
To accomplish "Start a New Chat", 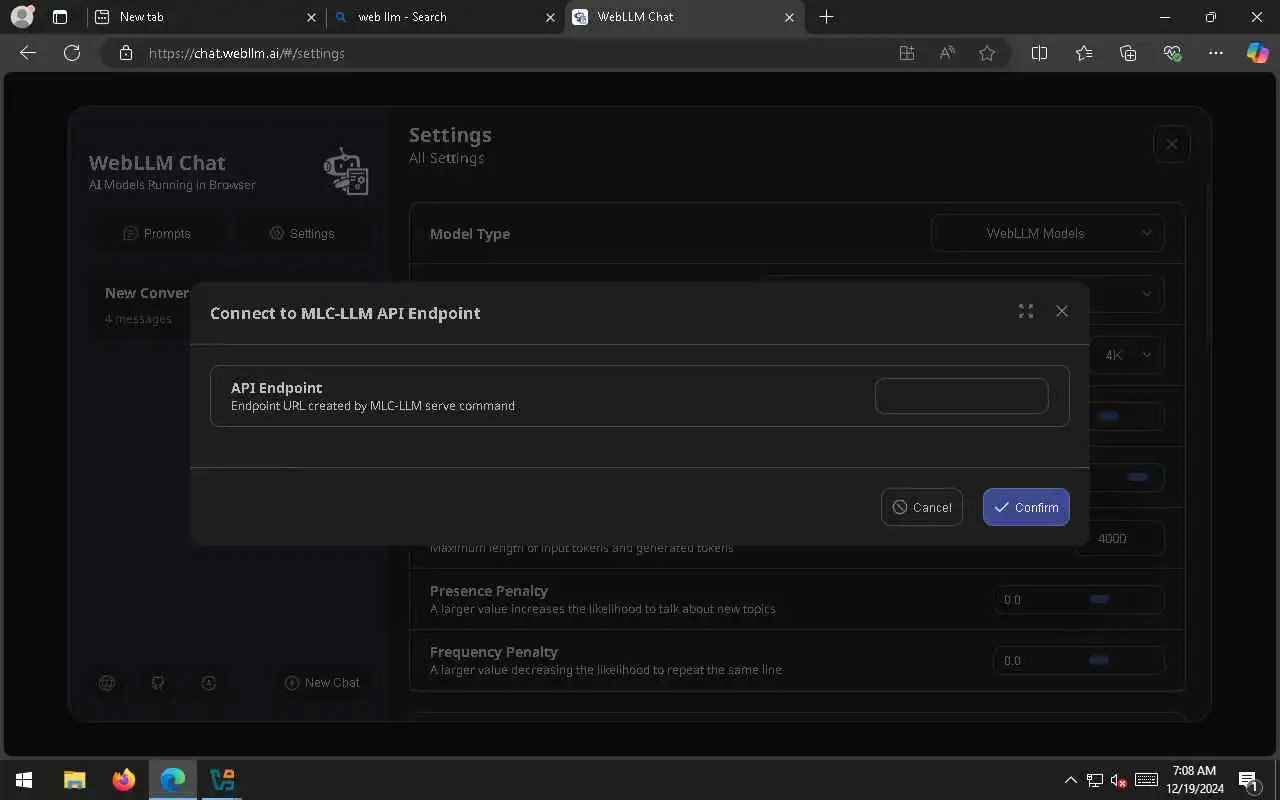I will [x=322, y=682].
